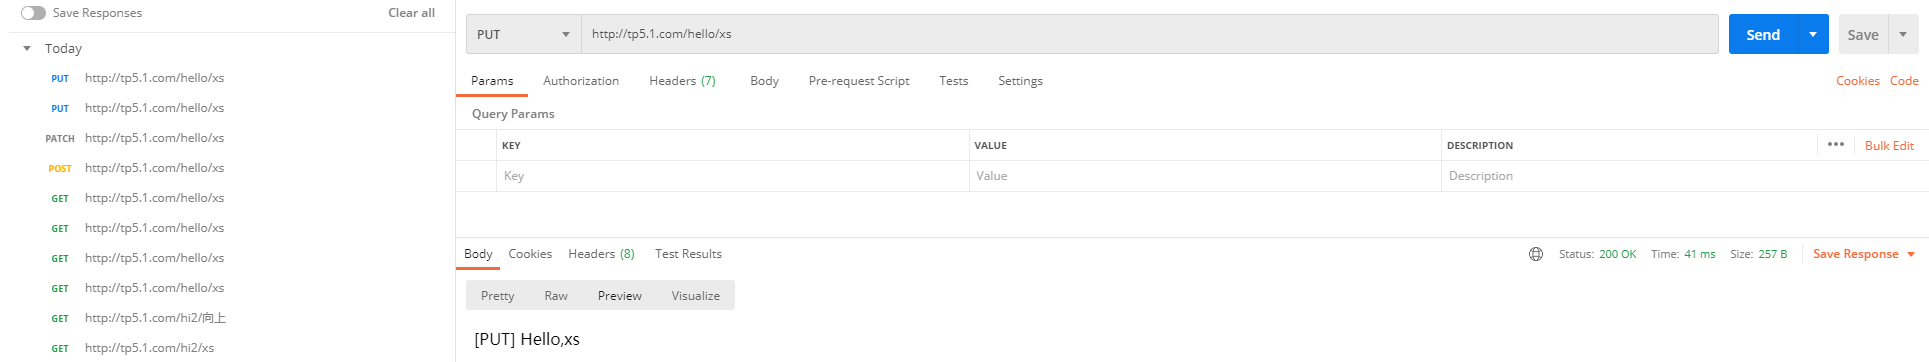This screenshot has width=1929, height=362.
Task: Click the Bulk Edit link
Action: (1889, 146)
